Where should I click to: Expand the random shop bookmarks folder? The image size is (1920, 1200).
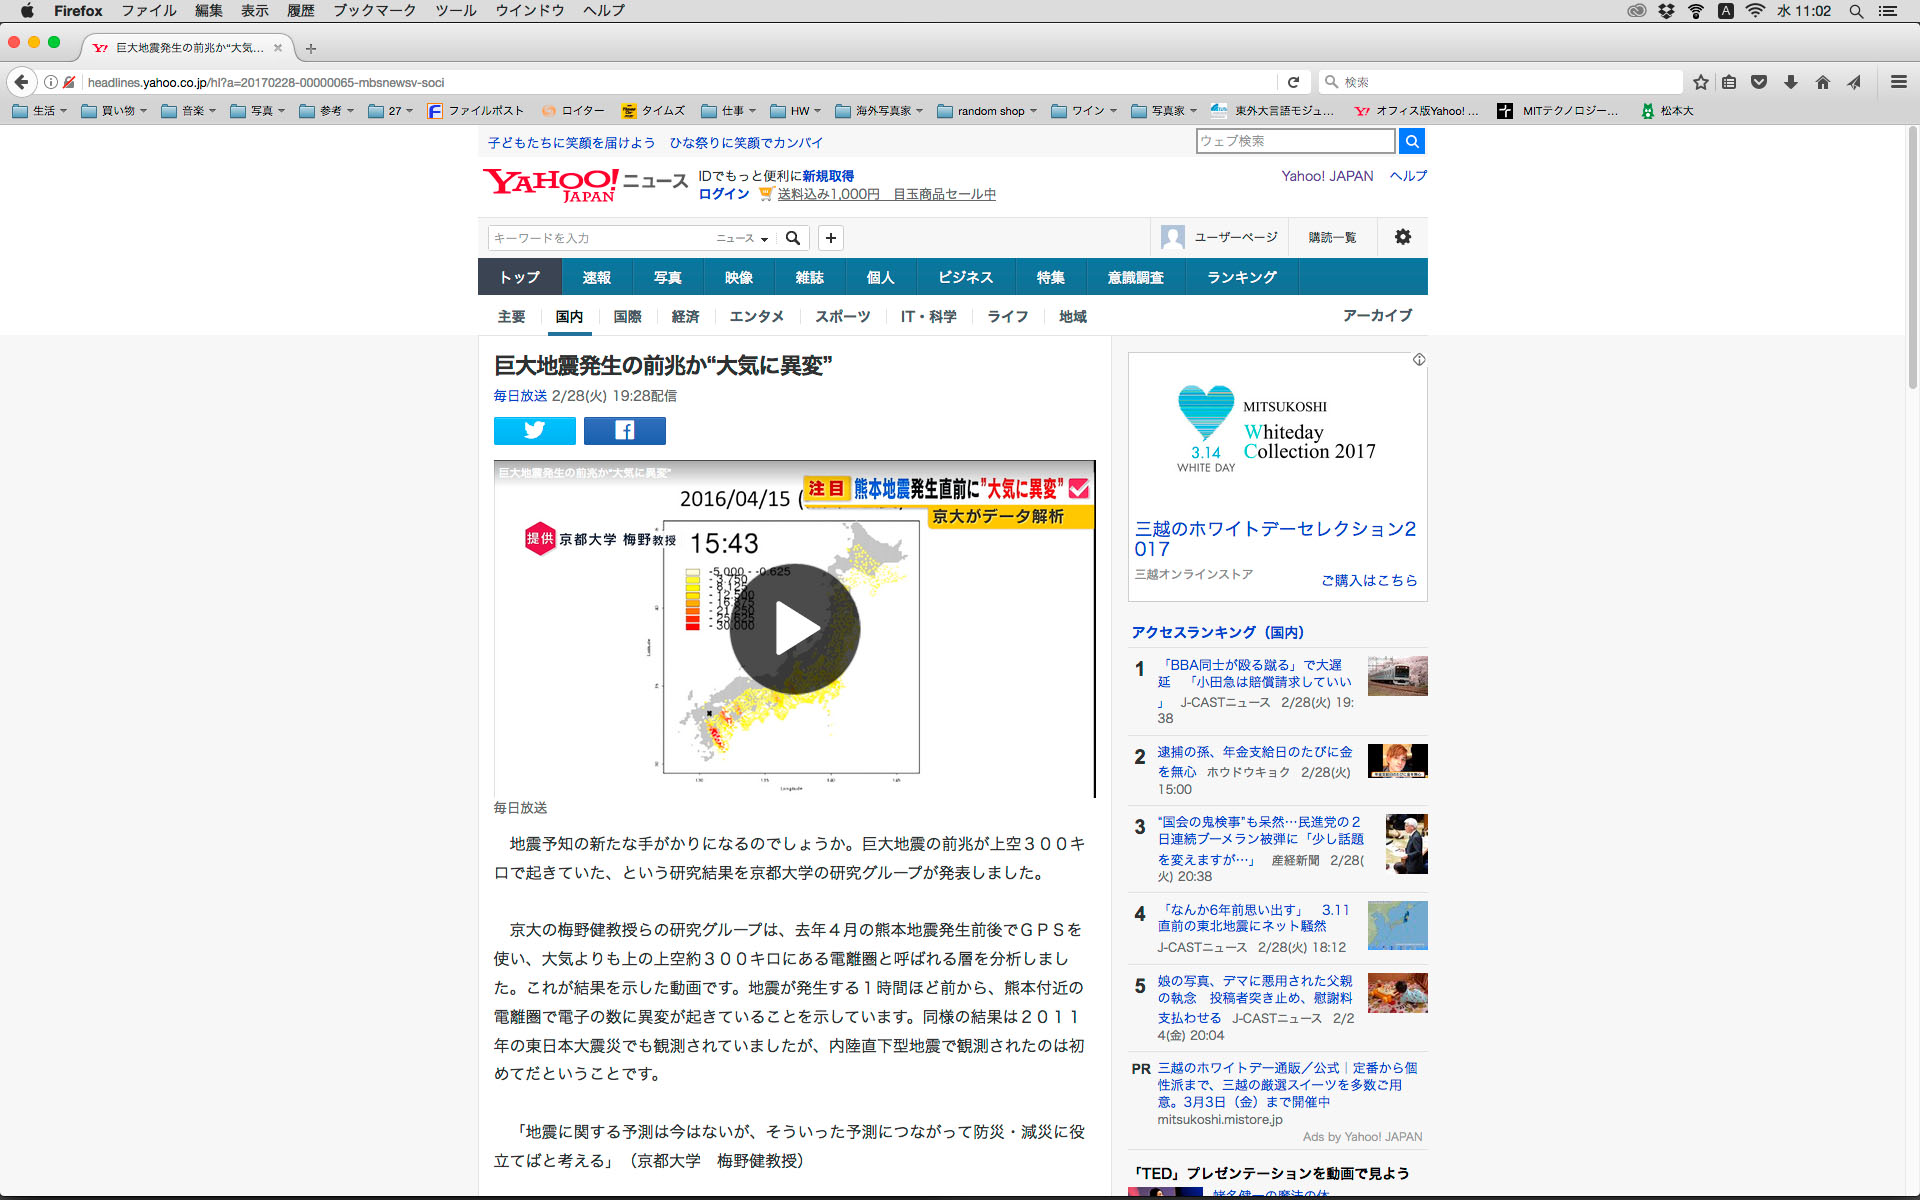click(988, 111)
